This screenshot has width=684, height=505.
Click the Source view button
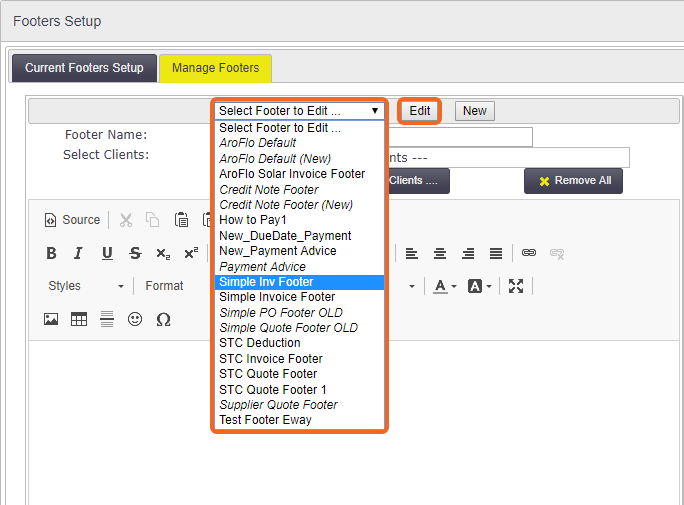pyautogui.click(x=72, y=220)
